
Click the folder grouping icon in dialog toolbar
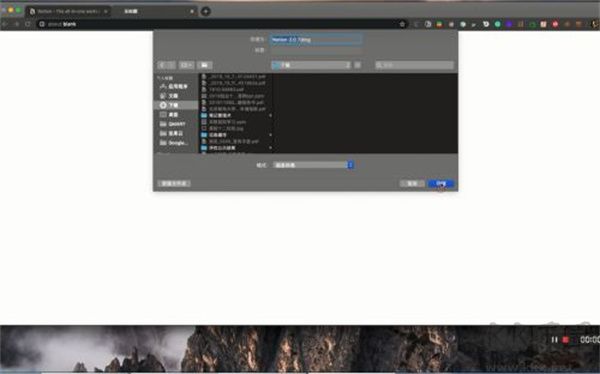coord(205,65)
